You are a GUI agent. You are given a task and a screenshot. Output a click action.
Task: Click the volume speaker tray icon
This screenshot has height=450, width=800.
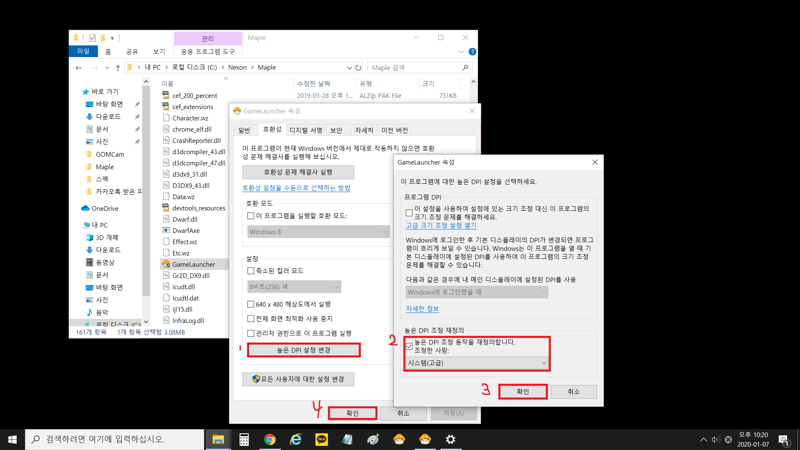coord(715,439)
